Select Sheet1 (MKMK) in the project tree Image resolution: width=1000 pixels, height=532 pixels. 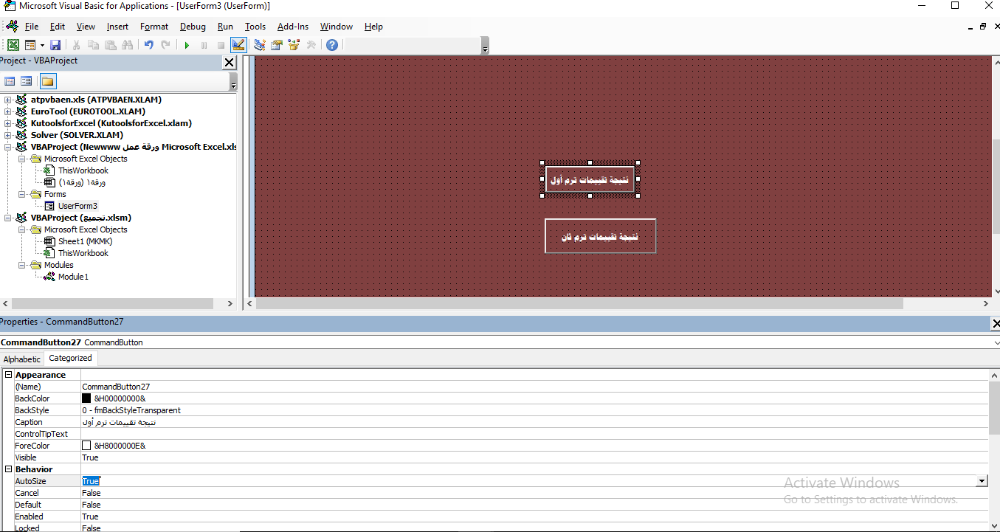click(x=85, y=242)
